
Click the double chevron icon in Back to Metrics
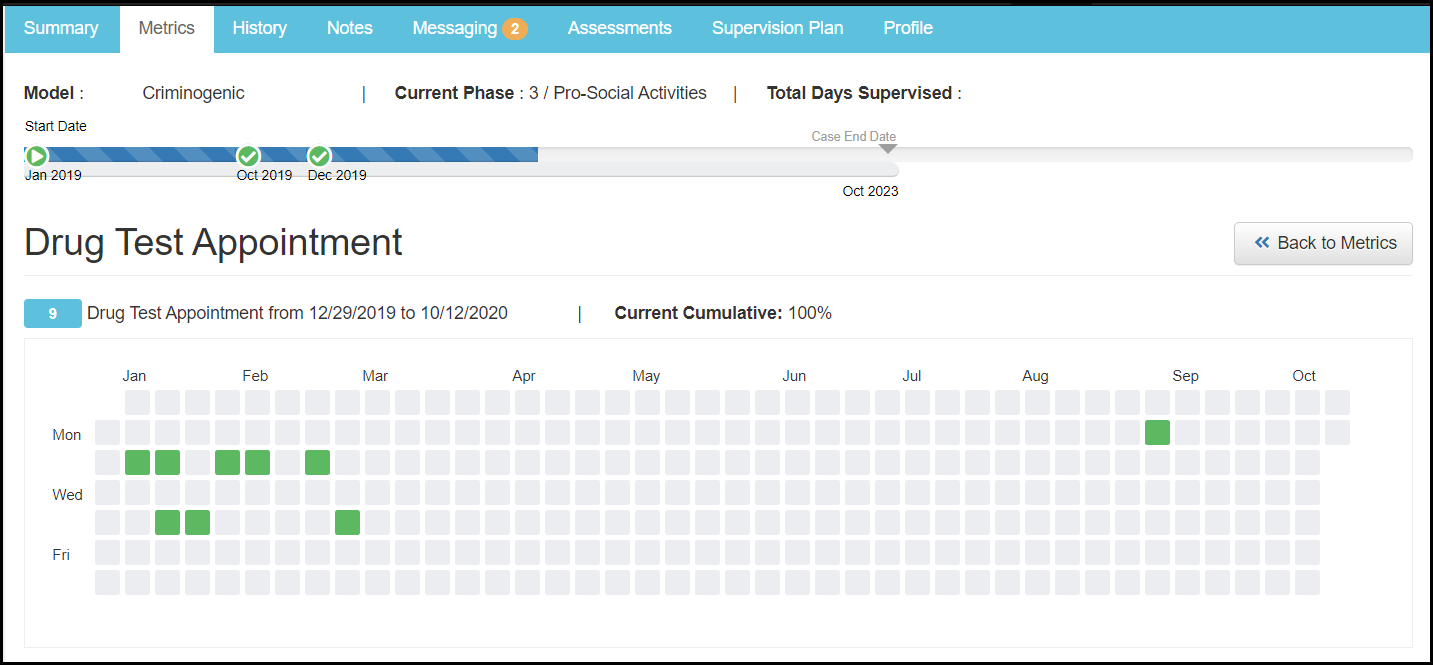tap(1262, 243)
